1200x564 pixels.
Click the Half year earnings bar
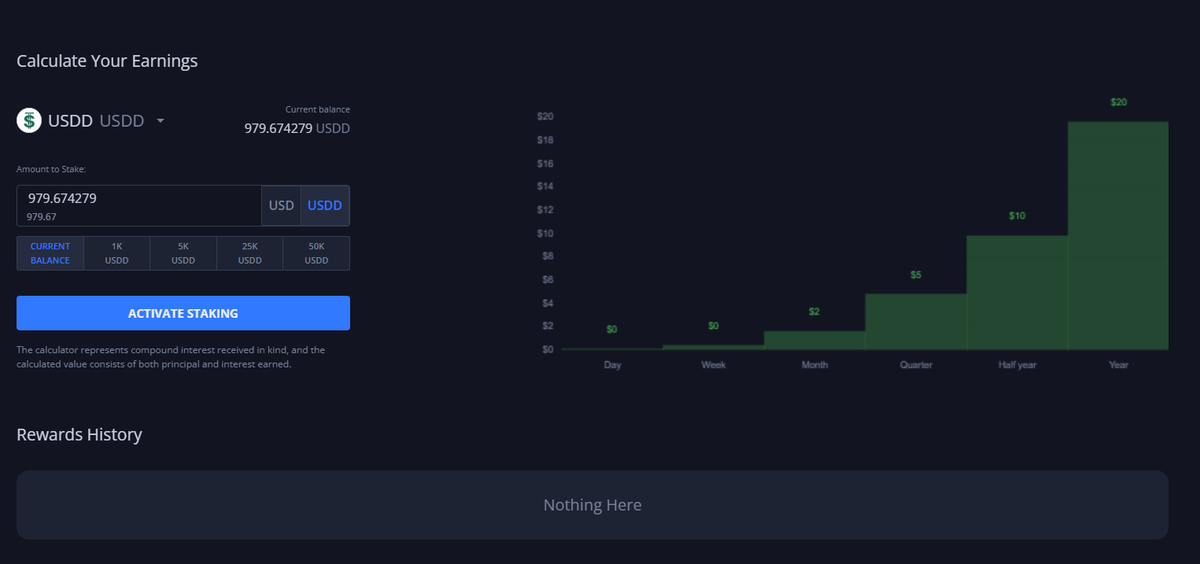point(1017,293)
